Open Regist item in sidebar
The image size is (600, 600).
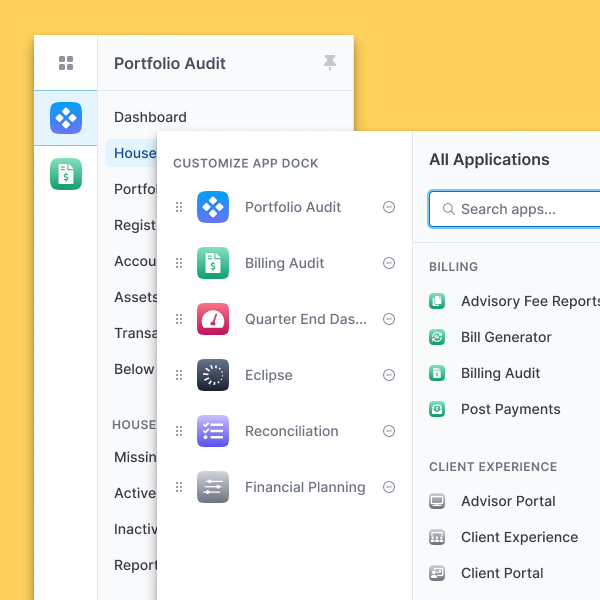[x=135, y=225]
